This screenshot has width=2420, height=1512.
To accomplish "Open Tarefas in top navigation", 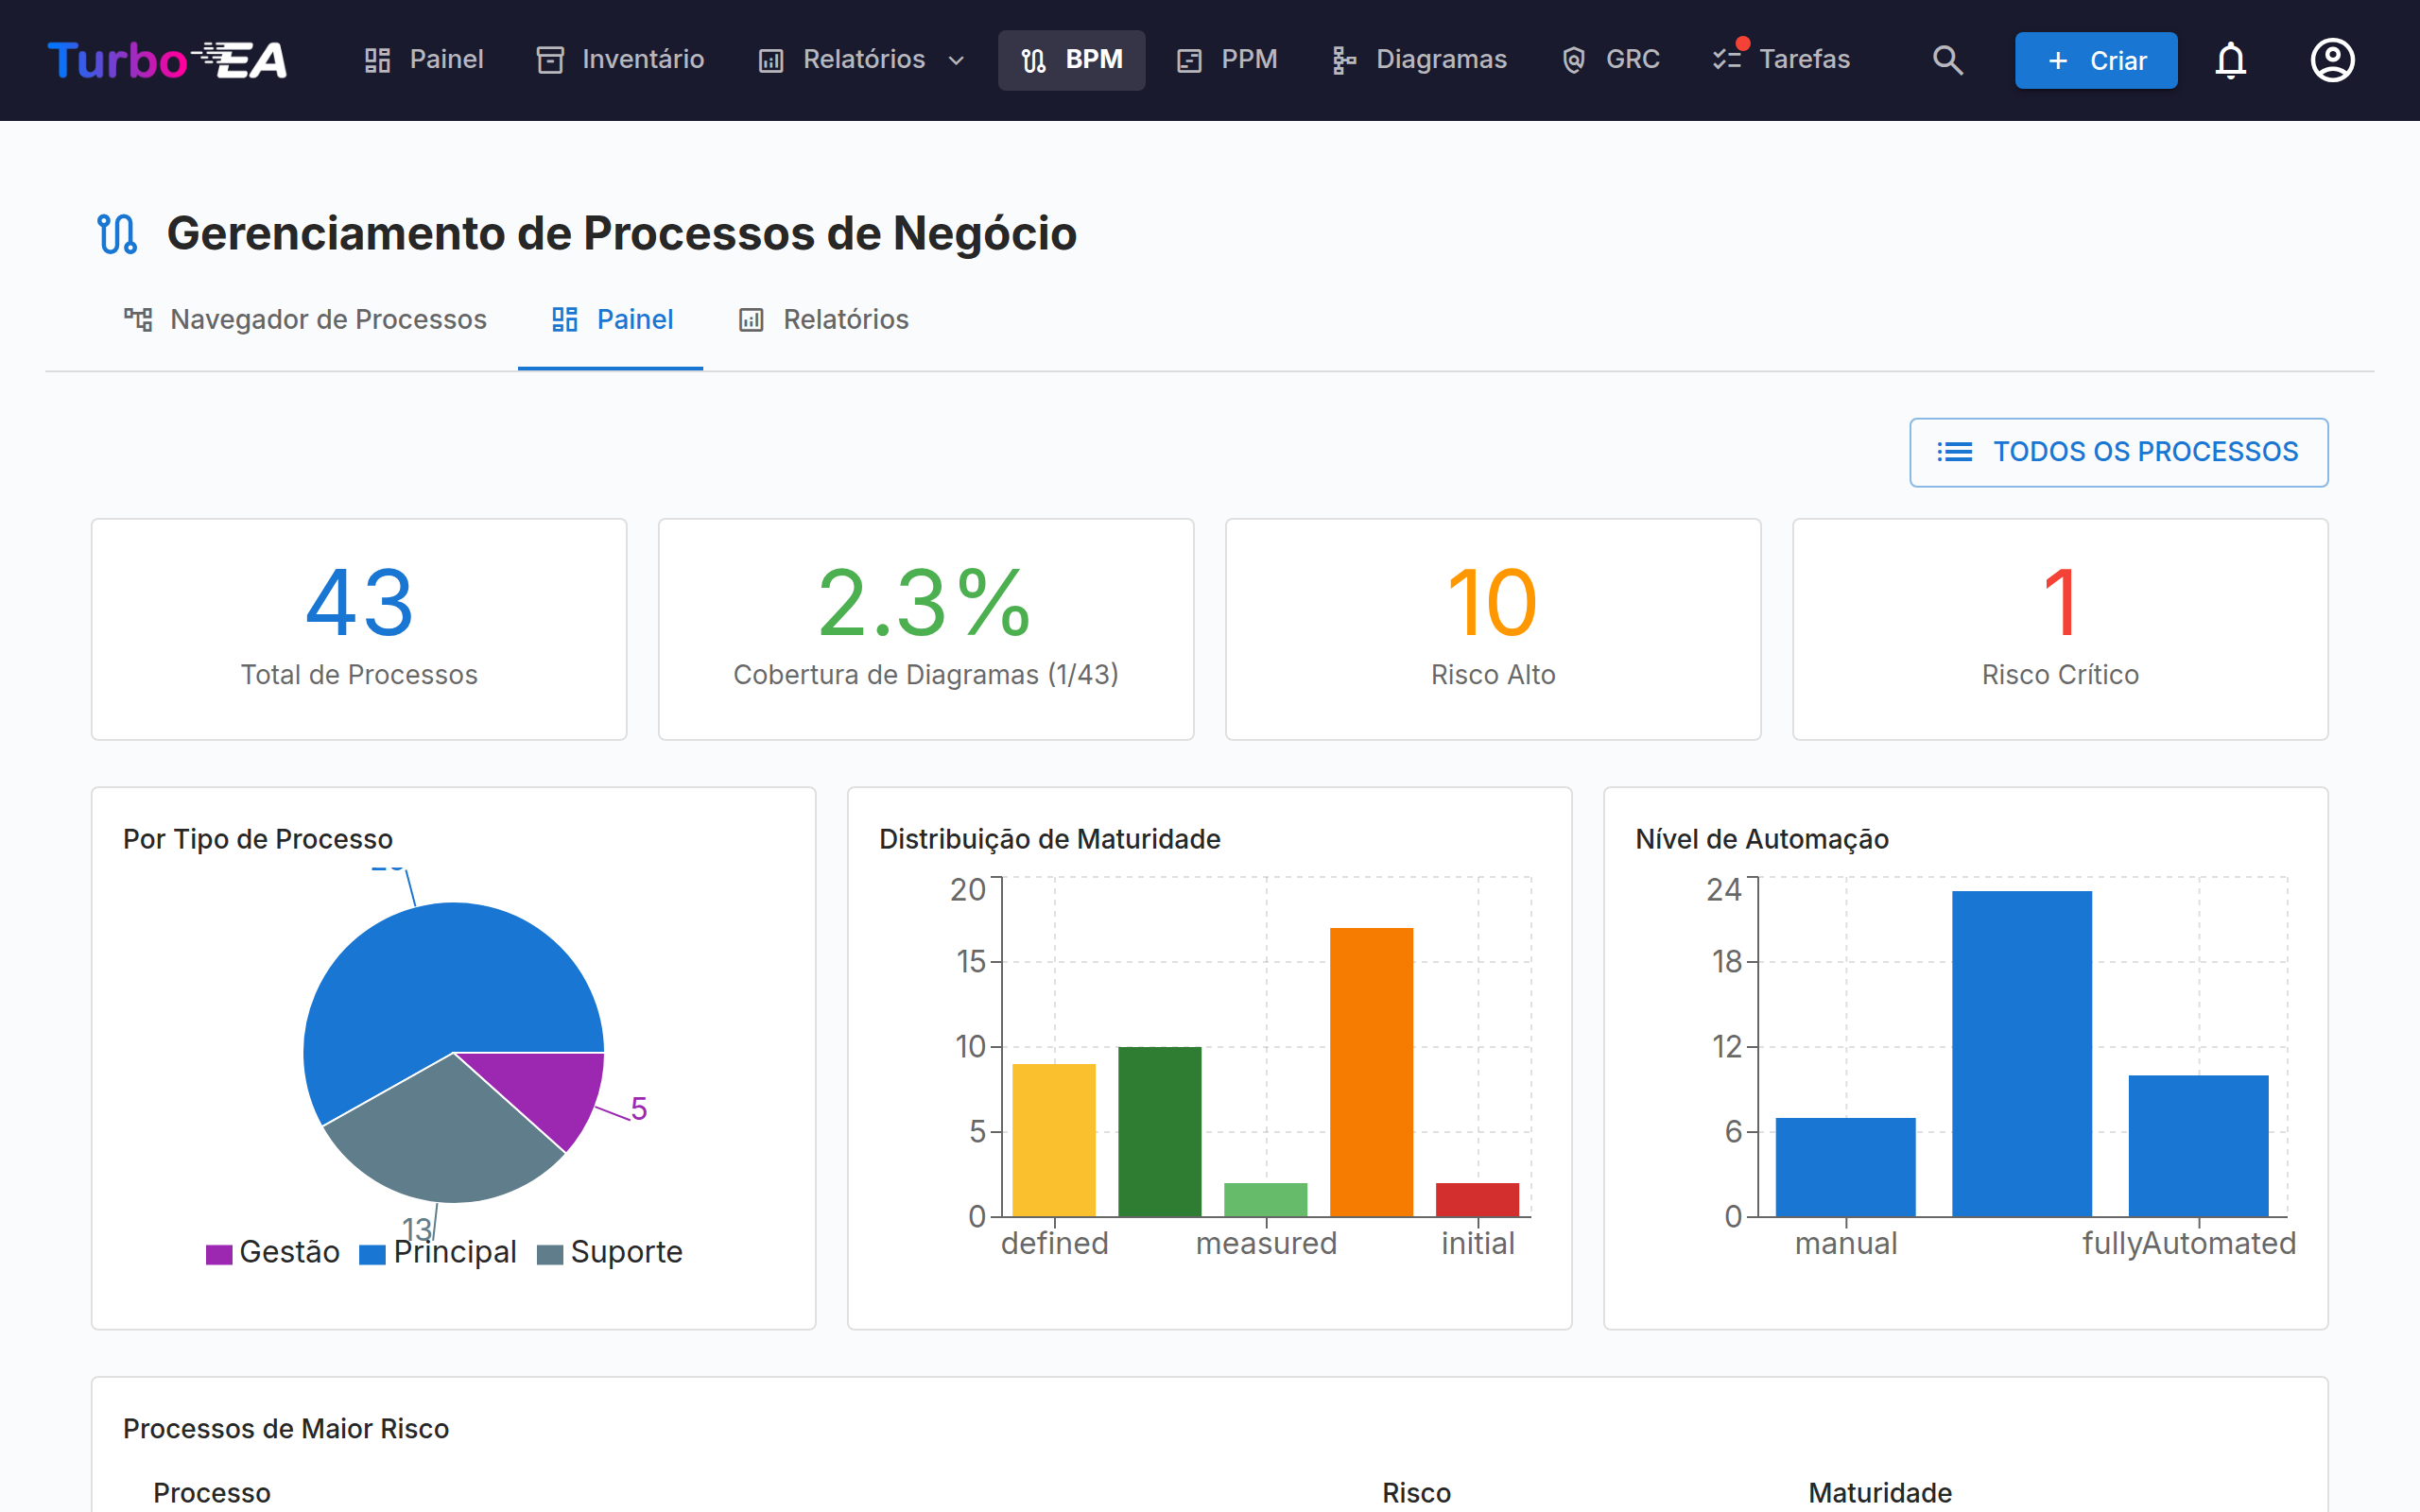I will 1782,60.
